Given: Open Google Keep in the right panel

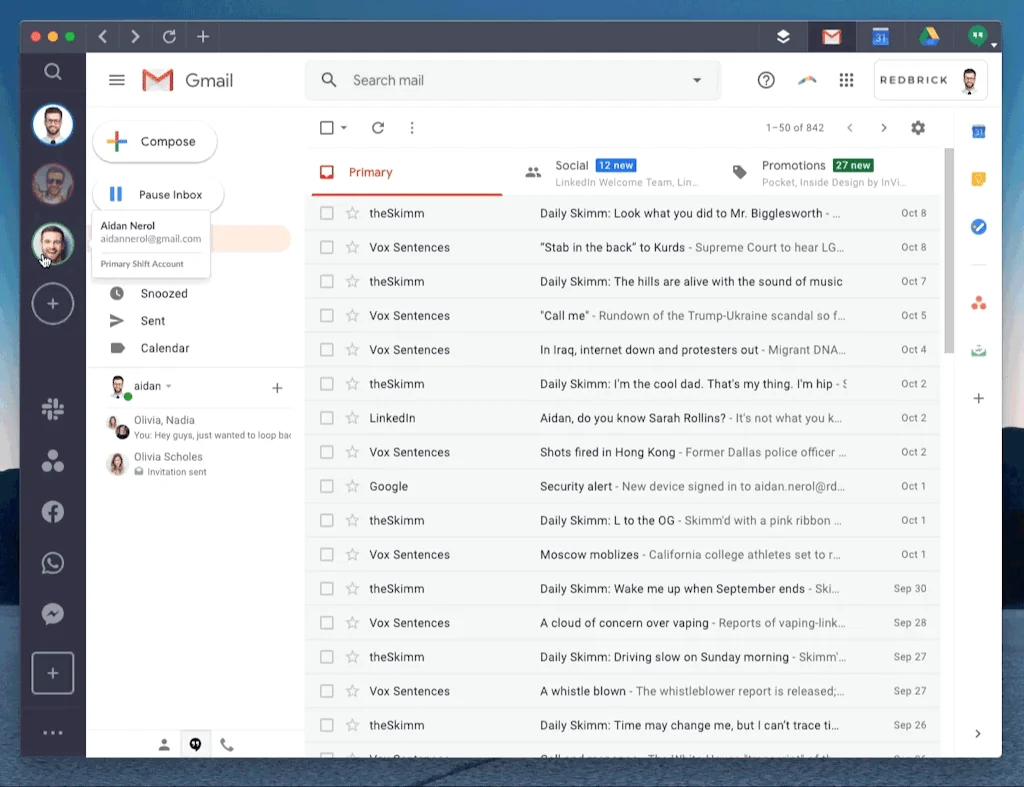Looking at the screenshot, I should click(x=978, y=178).
